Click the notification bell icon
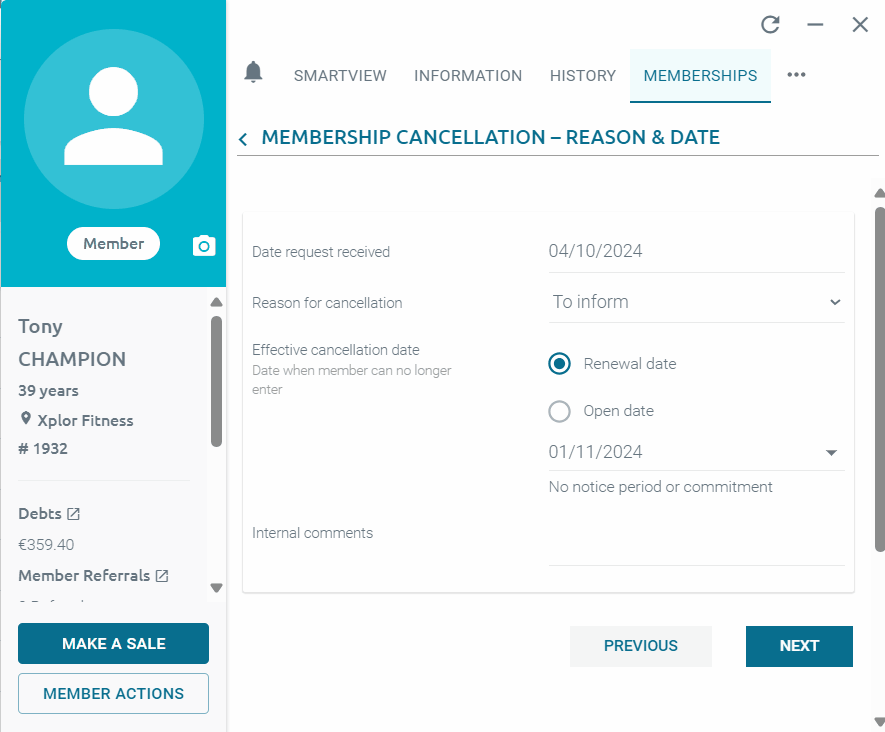The width and height of the screenshot is (885, 732). tap(253, 72)
